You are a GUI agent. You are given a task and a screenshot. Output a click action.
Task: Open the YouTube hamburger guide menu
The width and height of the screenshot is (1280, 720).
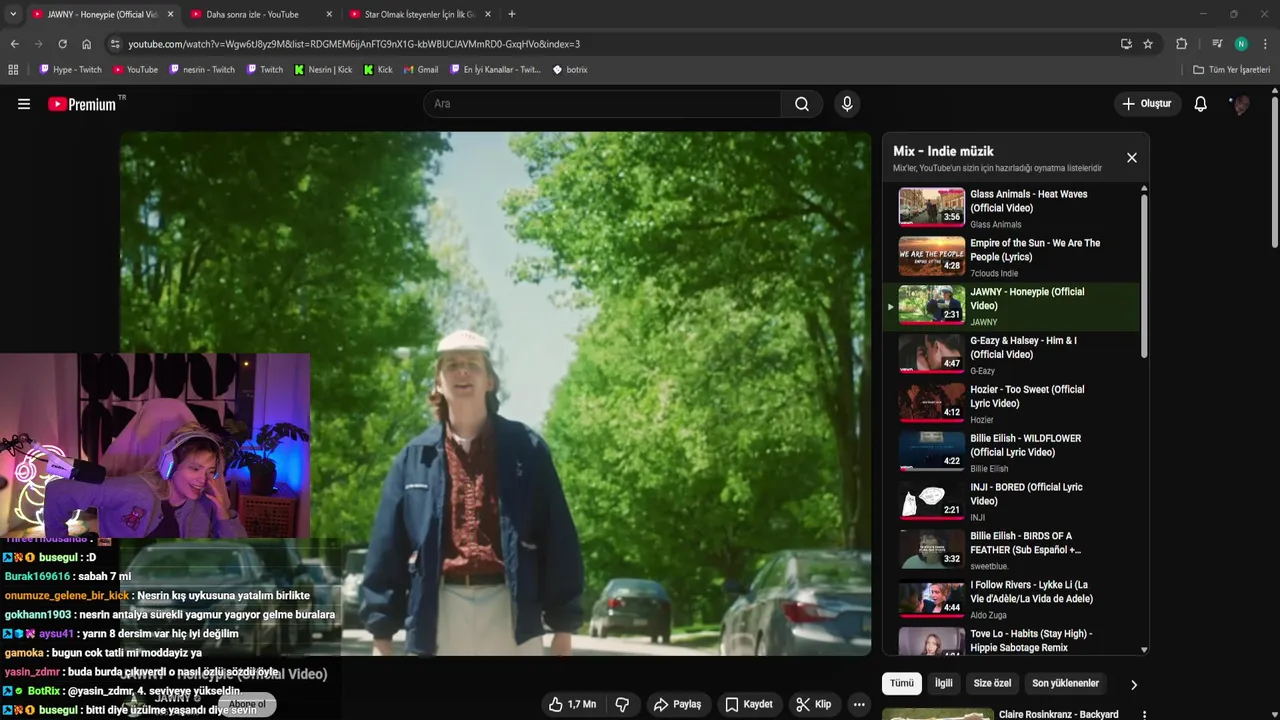click(24, 104)
